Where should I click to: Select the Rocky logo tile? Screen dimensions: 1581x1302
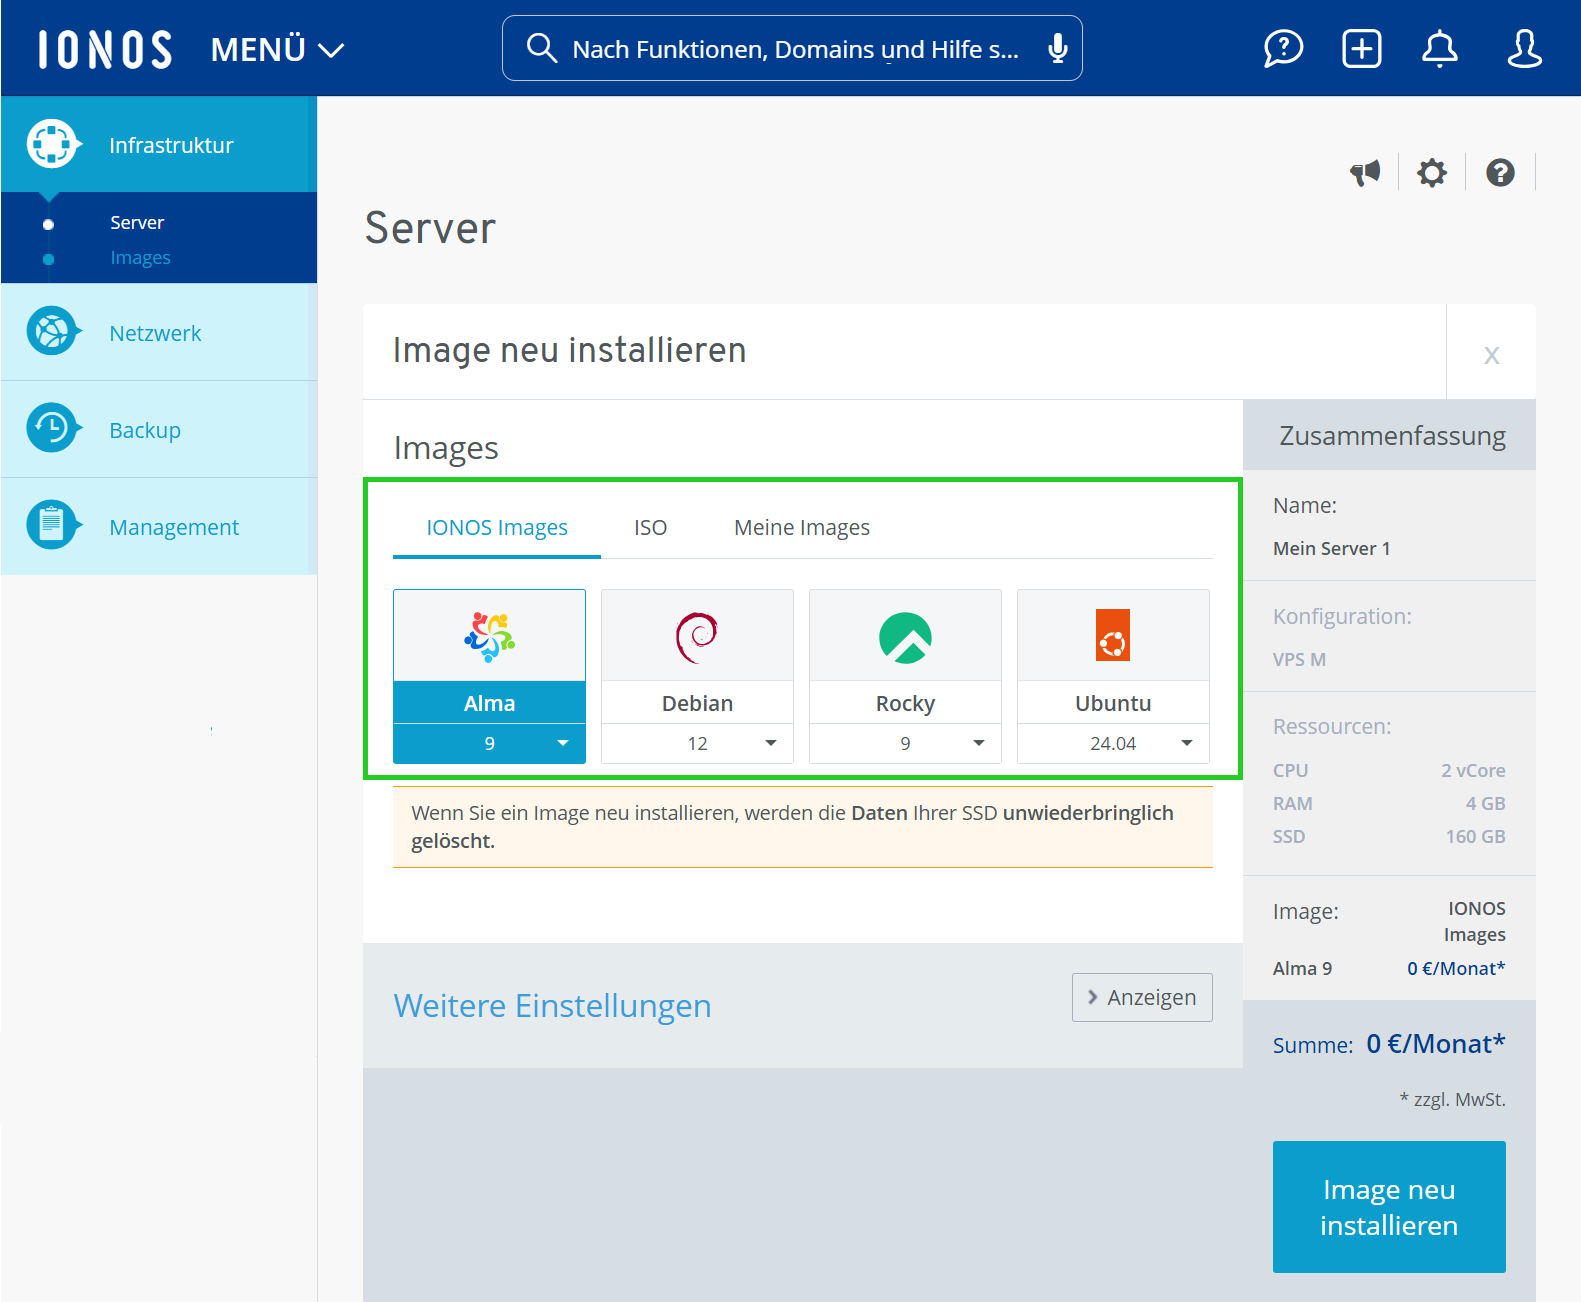tap(905, 636)
